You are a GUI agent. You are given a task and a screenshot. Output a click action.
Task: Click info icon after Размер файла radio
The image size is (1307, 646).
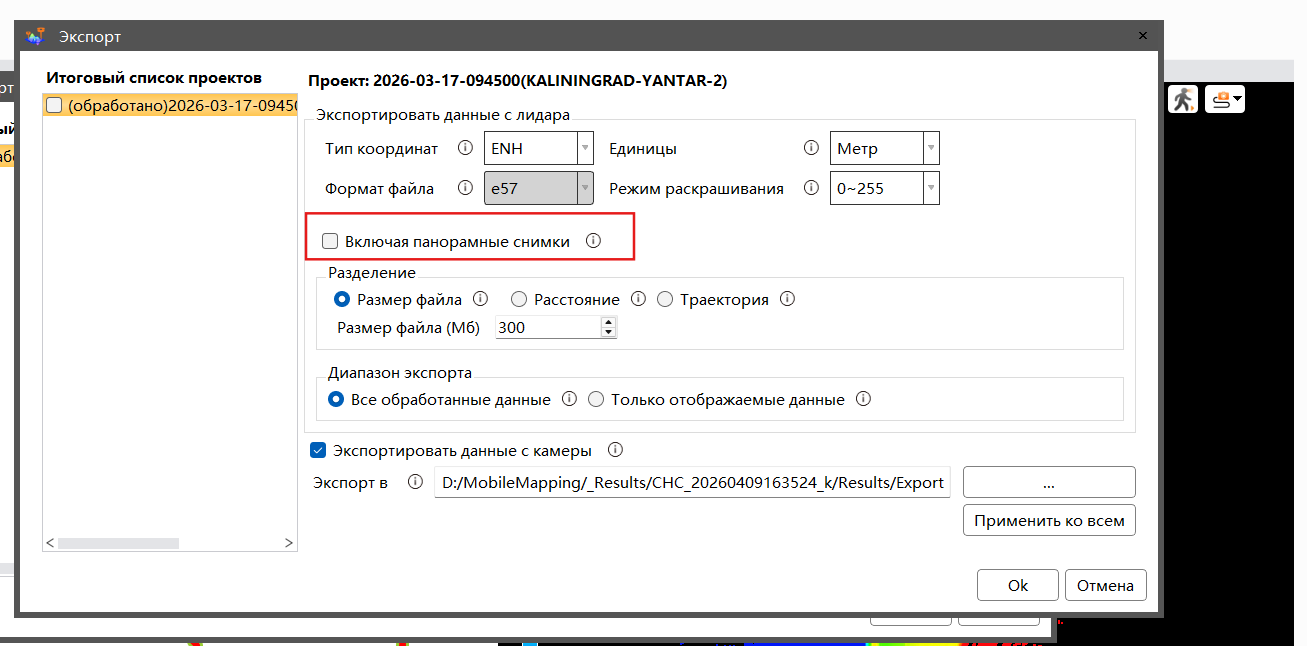coord(480,299)
